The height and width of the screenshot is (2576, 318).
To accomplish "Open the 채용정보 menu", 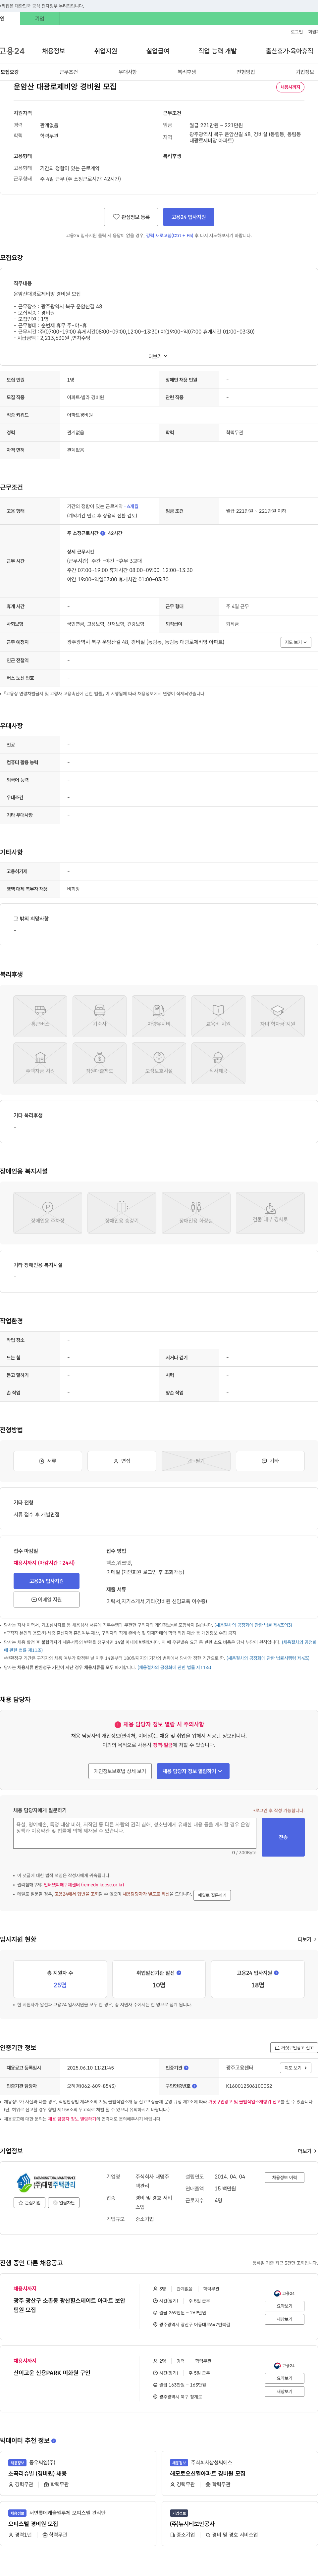I will [x=54, y=51].
